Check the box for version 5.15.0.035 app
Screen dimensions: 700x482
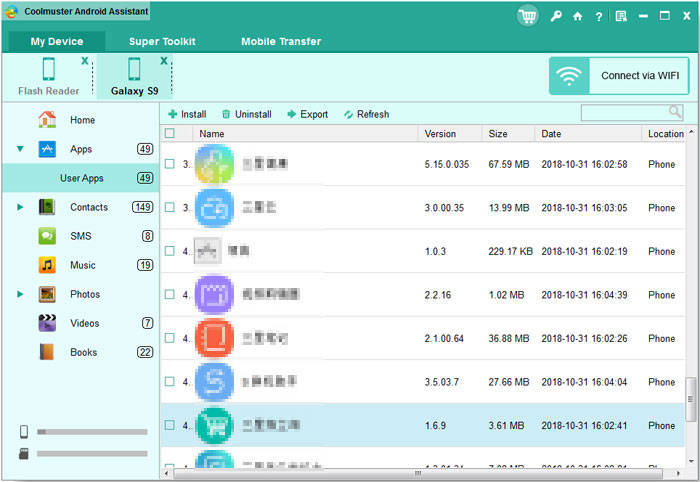pyautogui.click(x=170, y=164)
